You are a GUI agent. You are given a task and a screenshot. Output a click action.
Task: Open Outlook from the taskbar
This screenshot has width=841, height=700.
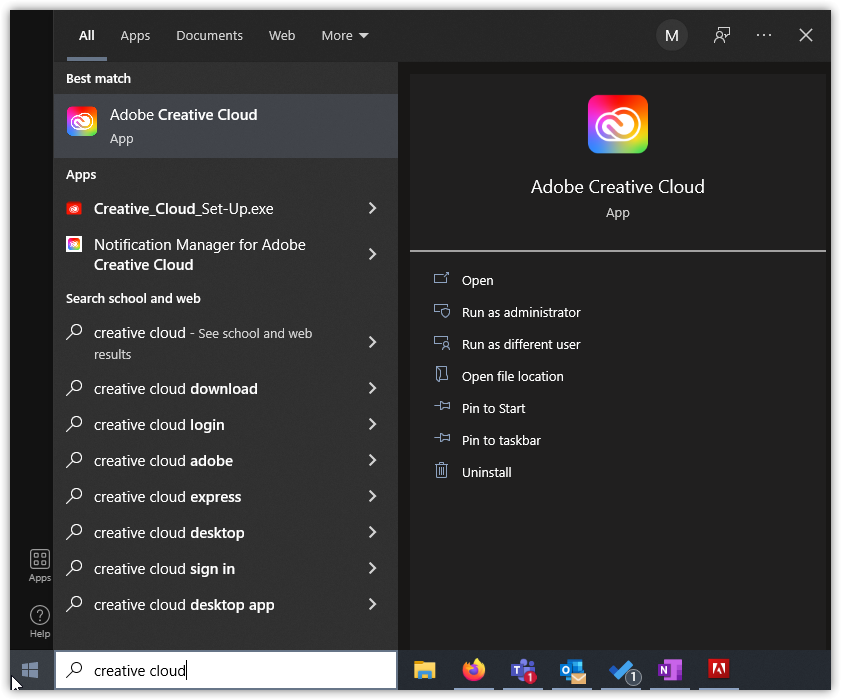pyautogui.click(x=572, y=671)
